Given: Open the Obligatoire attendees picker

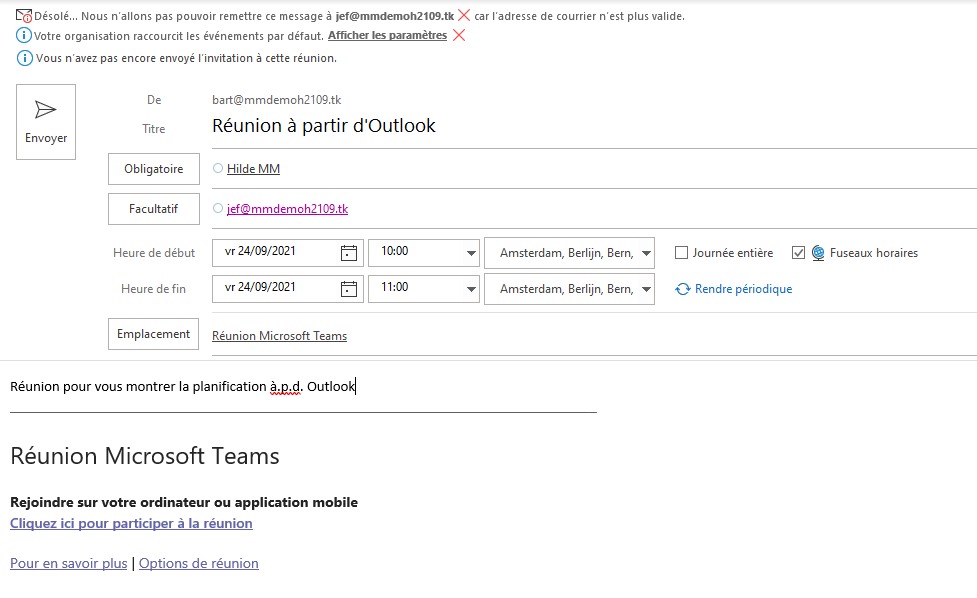Looking at the screenshot, I should [154, 169].
